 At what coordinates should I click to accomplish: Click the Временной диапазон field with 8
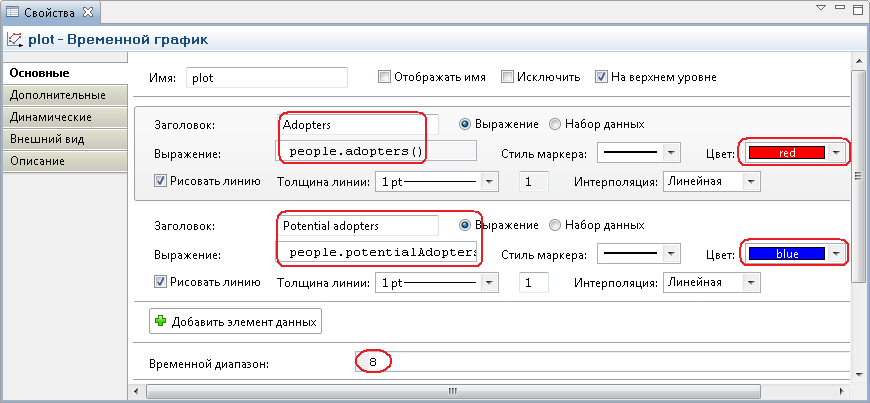(x=602, y=363)
